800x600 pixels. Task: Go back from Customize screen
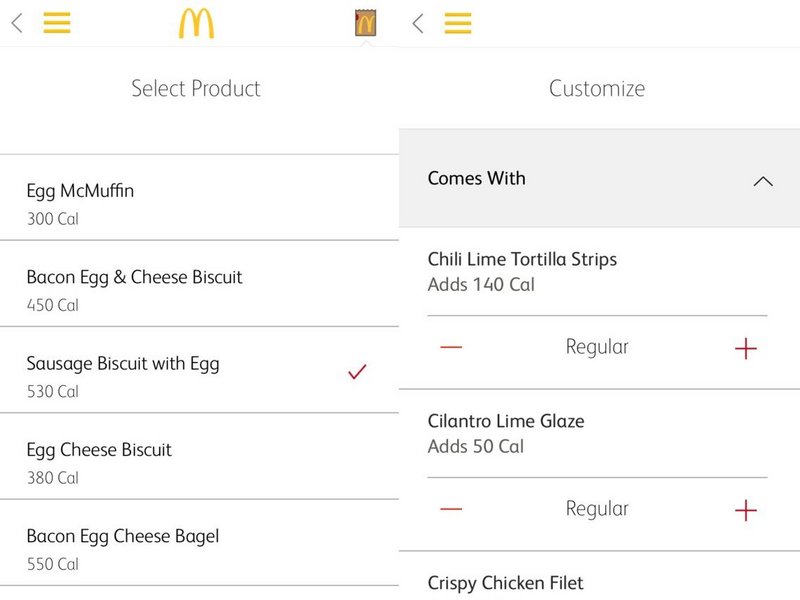coord(418,23)
